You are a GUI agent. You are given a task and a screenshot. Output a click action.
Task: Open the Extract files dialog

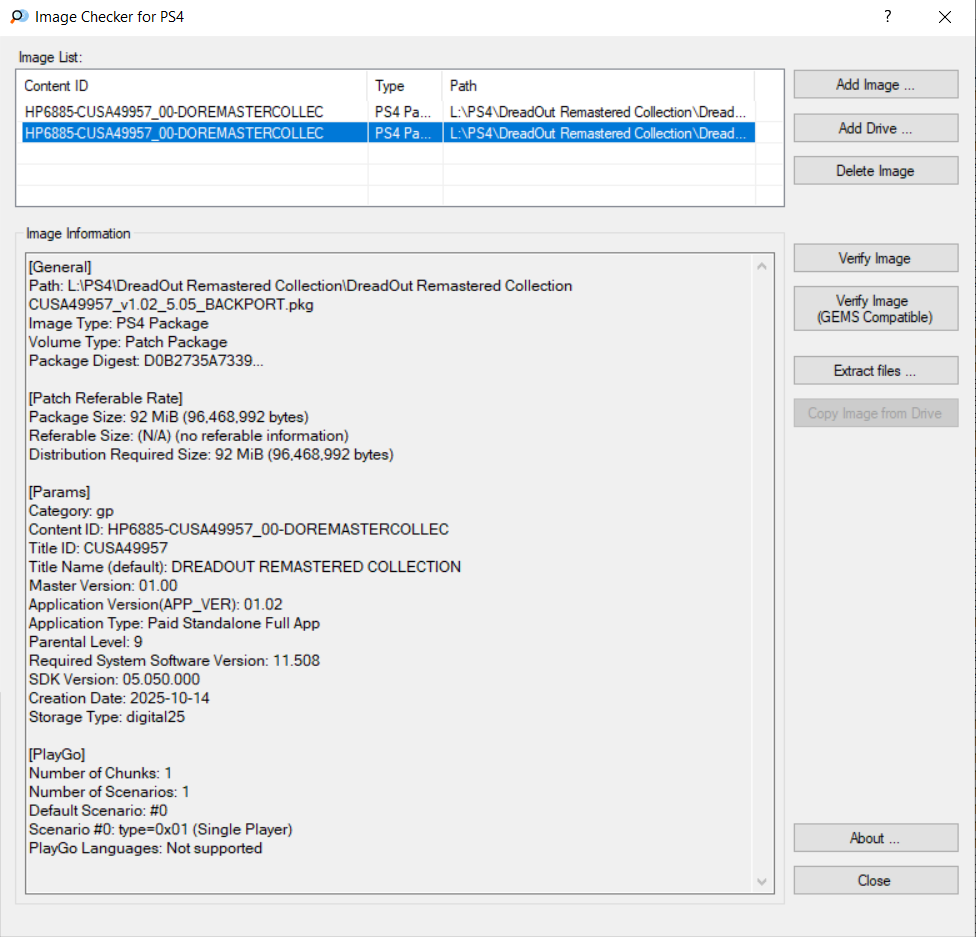(x=875, y=371)
